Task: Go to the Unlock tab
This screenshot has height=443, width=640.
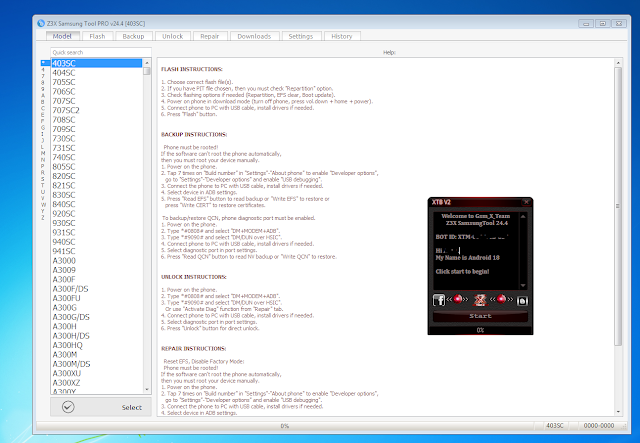Action: point(173,36)
